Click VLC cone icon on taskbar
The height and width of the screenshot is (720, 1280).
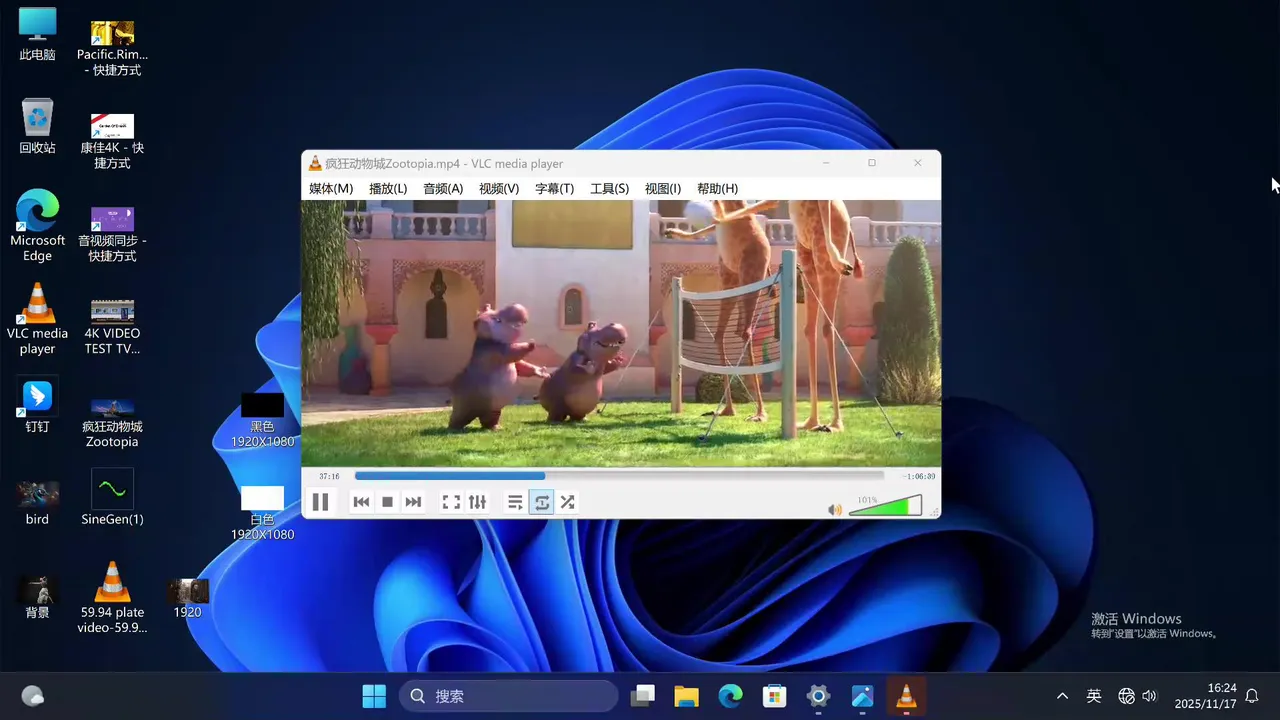(x=906, y=696)
